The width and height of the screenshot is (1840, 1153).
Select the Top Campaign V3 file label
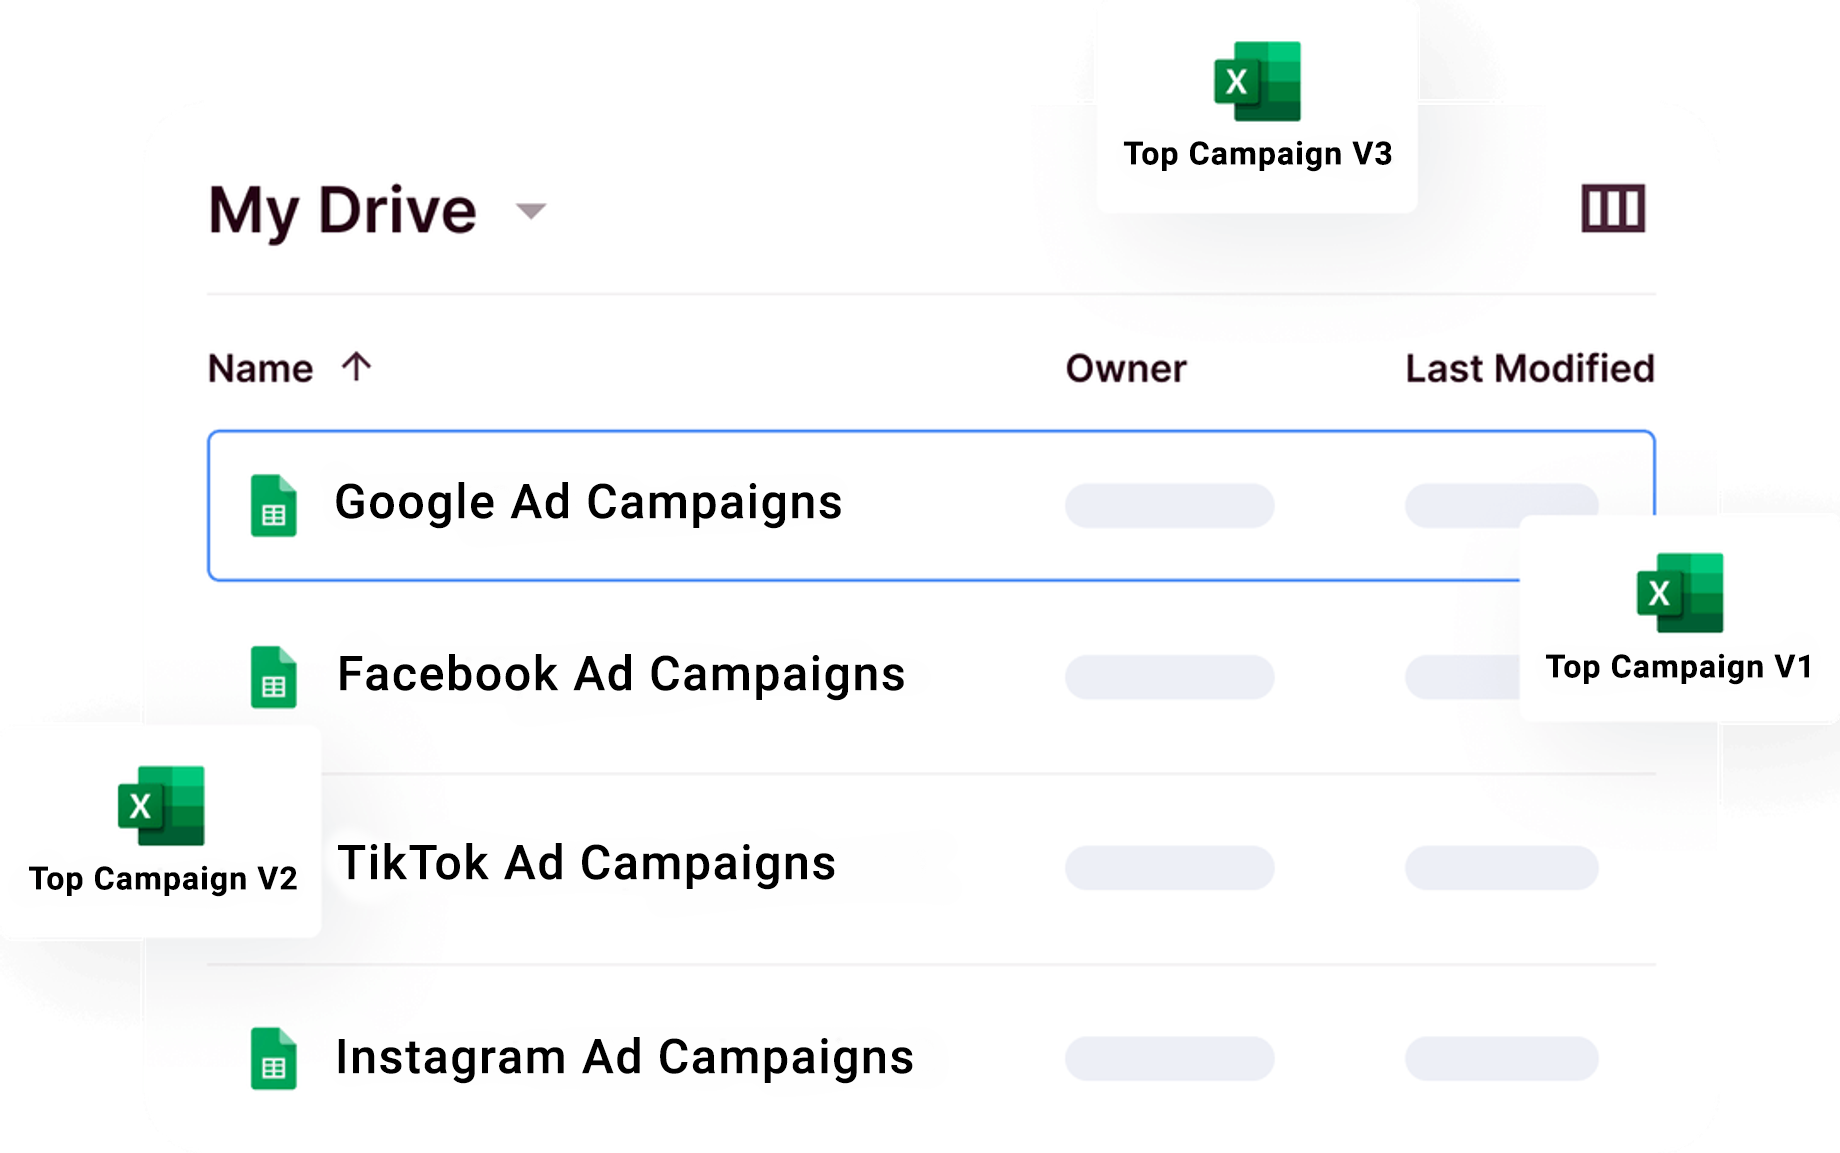coord(1257,154)
